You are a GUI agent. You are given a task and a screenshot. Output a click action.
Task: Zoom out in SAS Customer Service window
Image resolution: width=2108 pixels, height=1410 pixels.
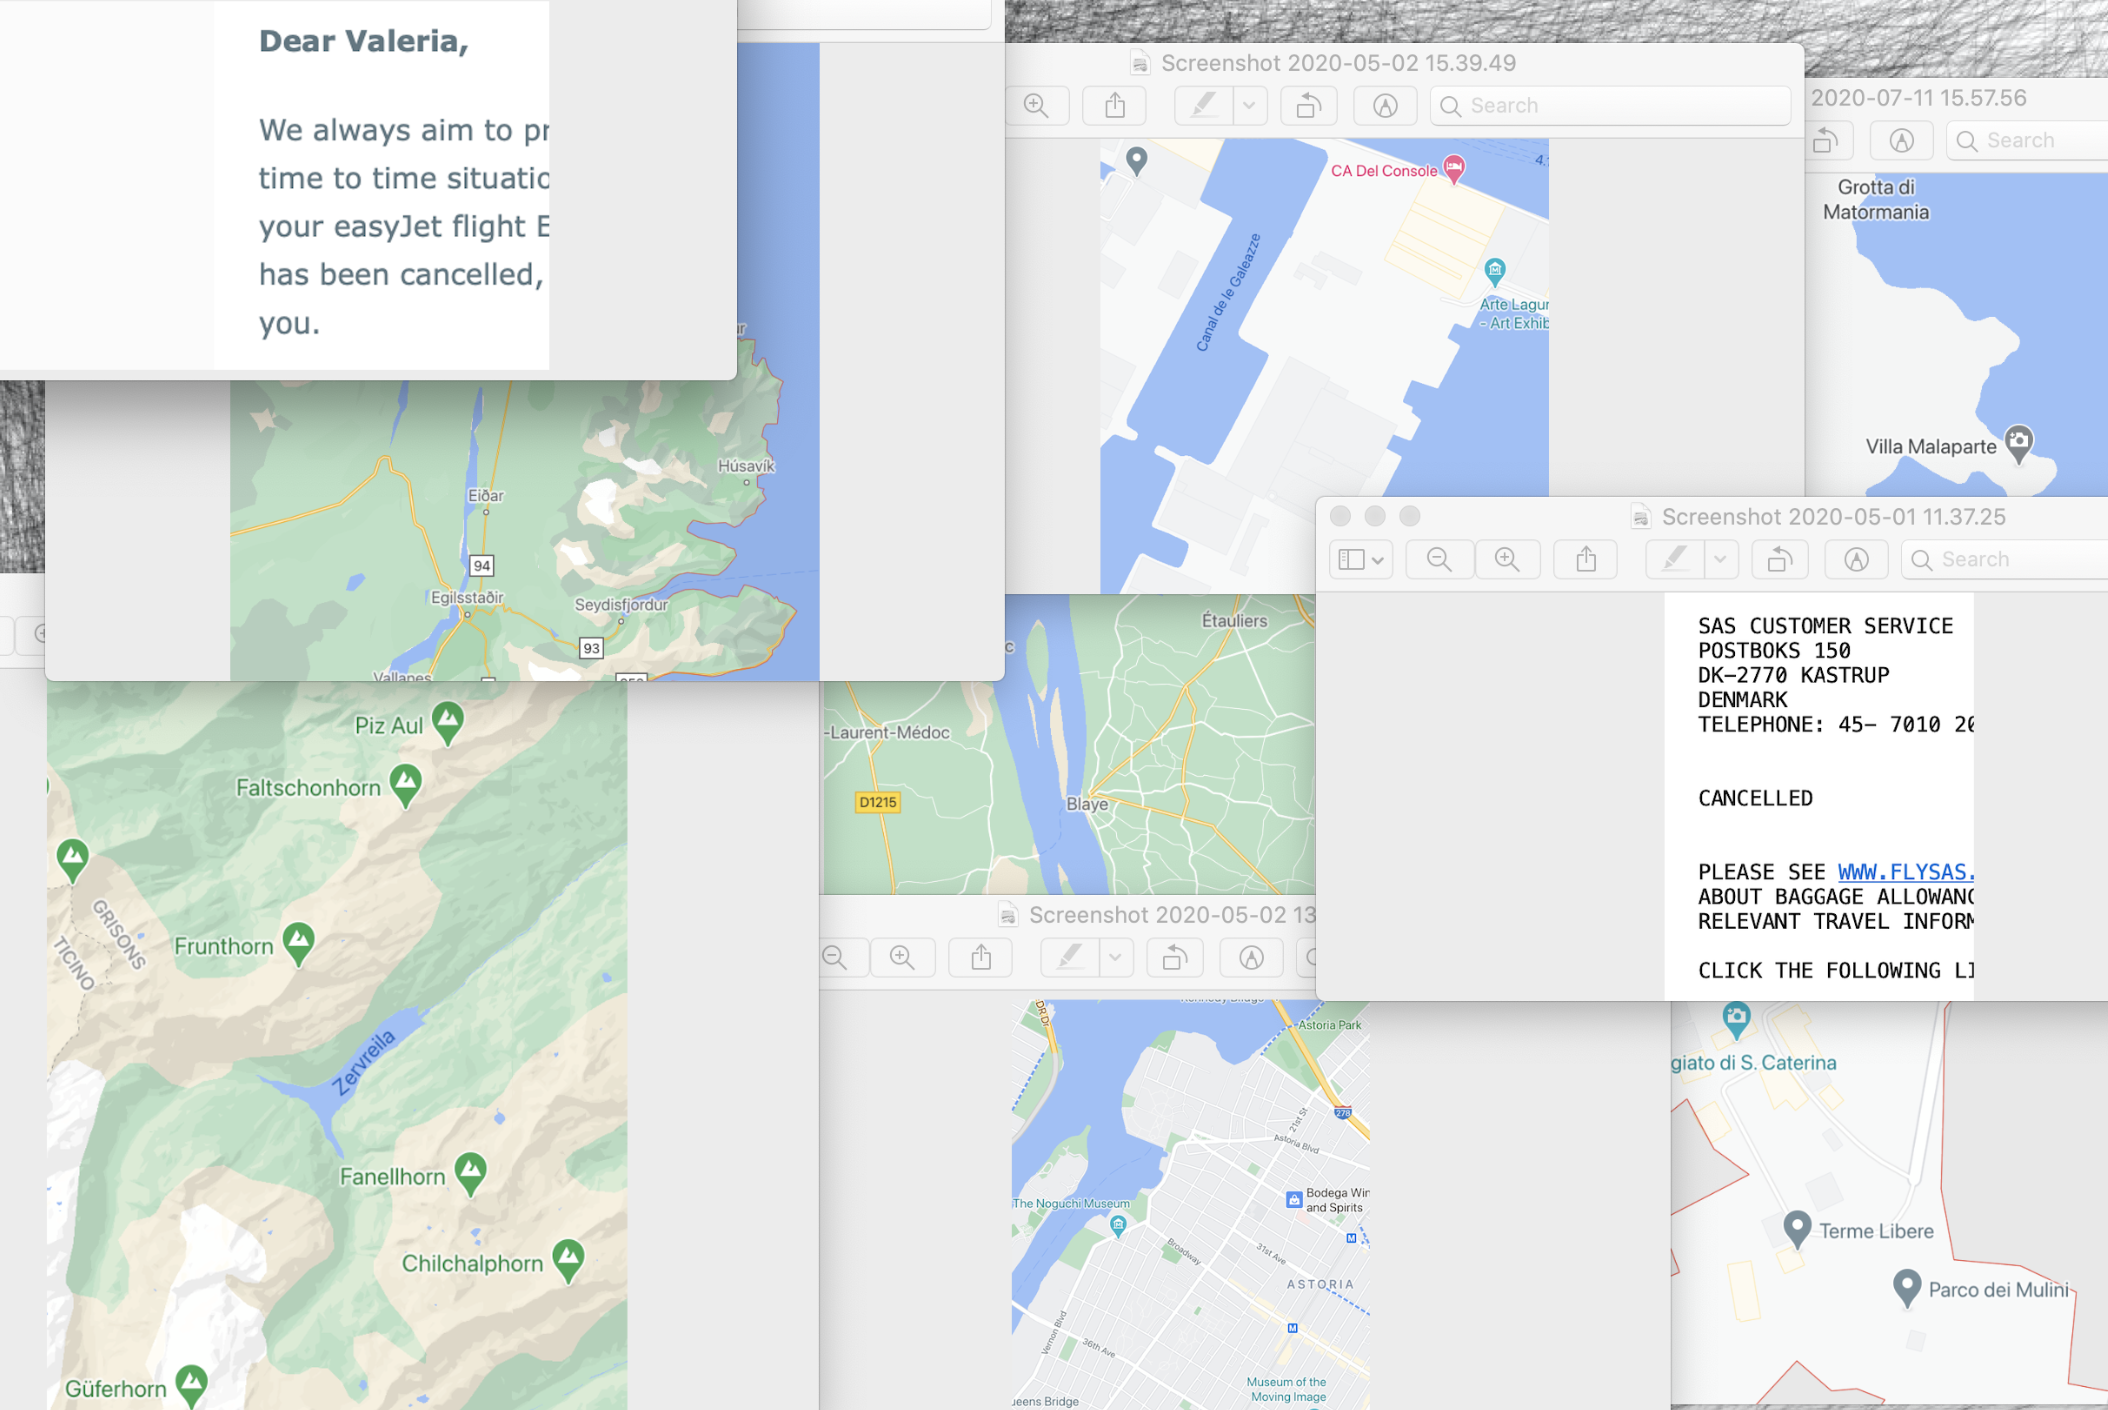(x=1439, y=559)
